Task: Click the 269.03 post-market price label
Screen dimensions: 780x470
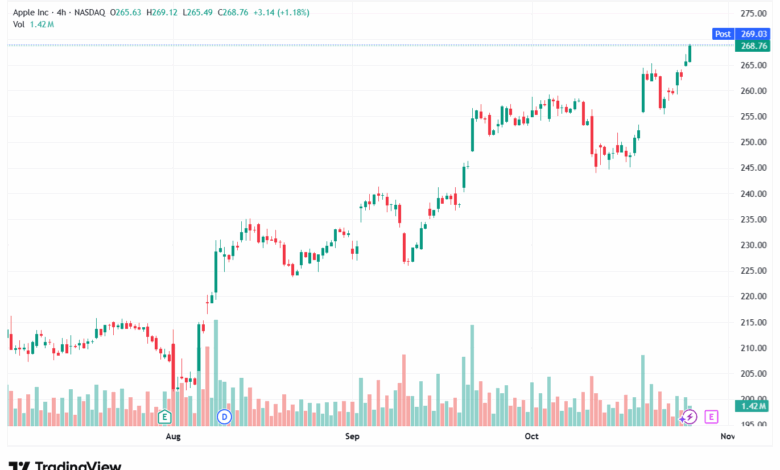Action: pyautogui.click(x=753, y=34)
